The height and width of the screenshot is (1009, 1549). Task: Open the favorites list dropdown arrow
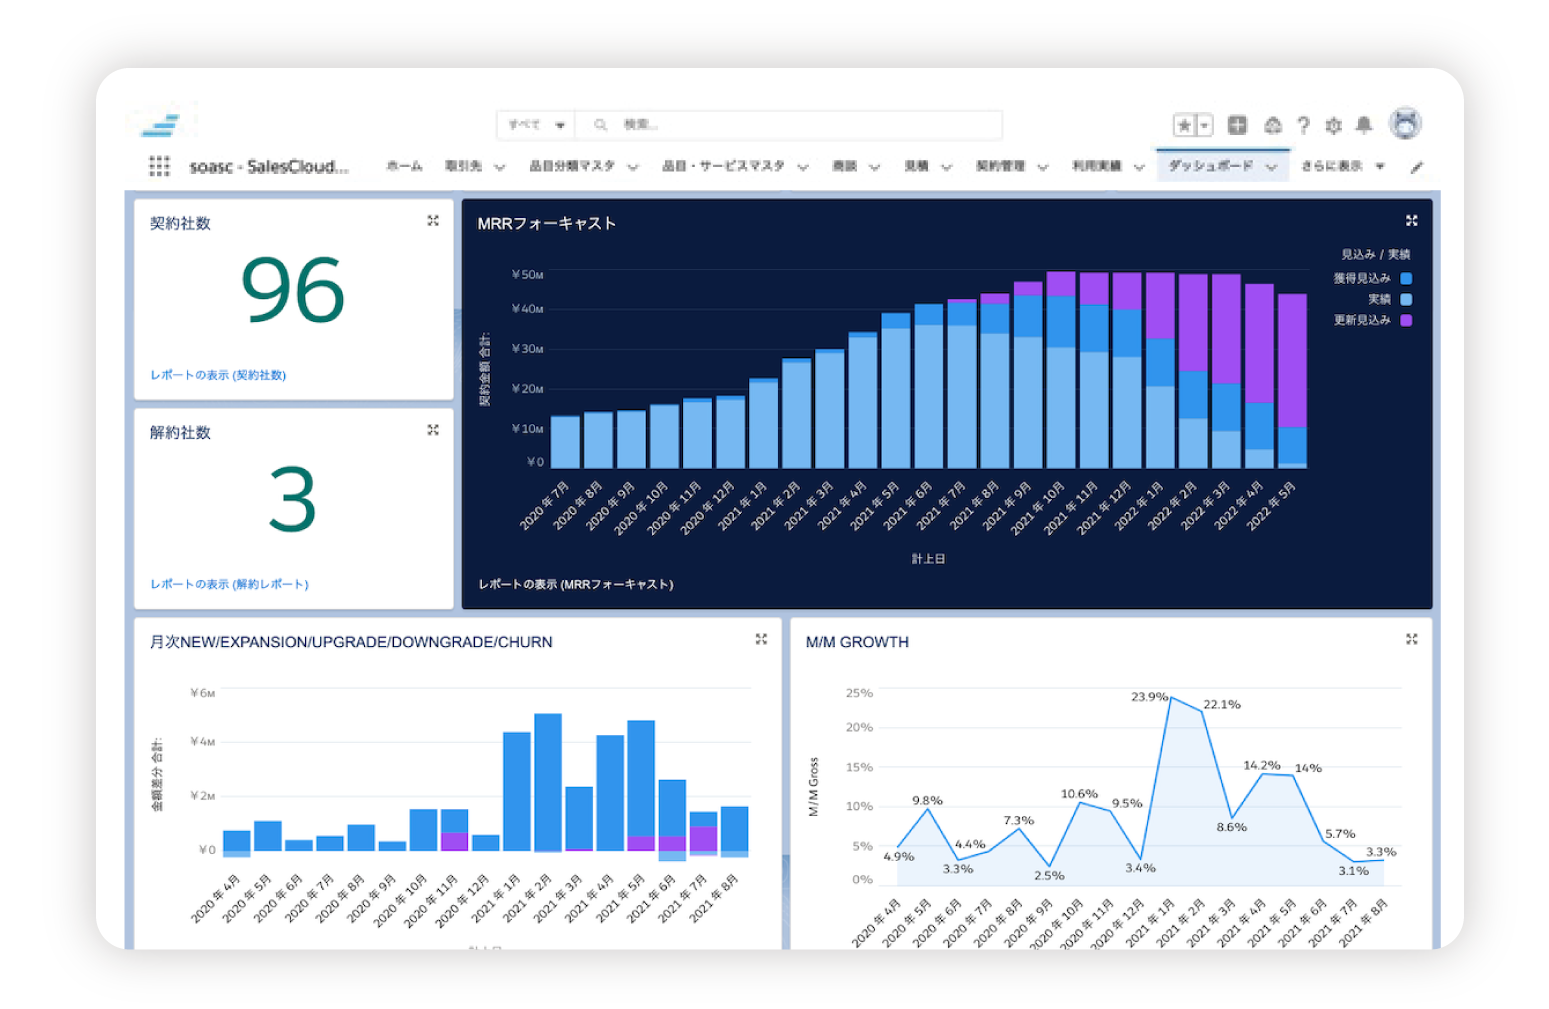click(1205, 125)
